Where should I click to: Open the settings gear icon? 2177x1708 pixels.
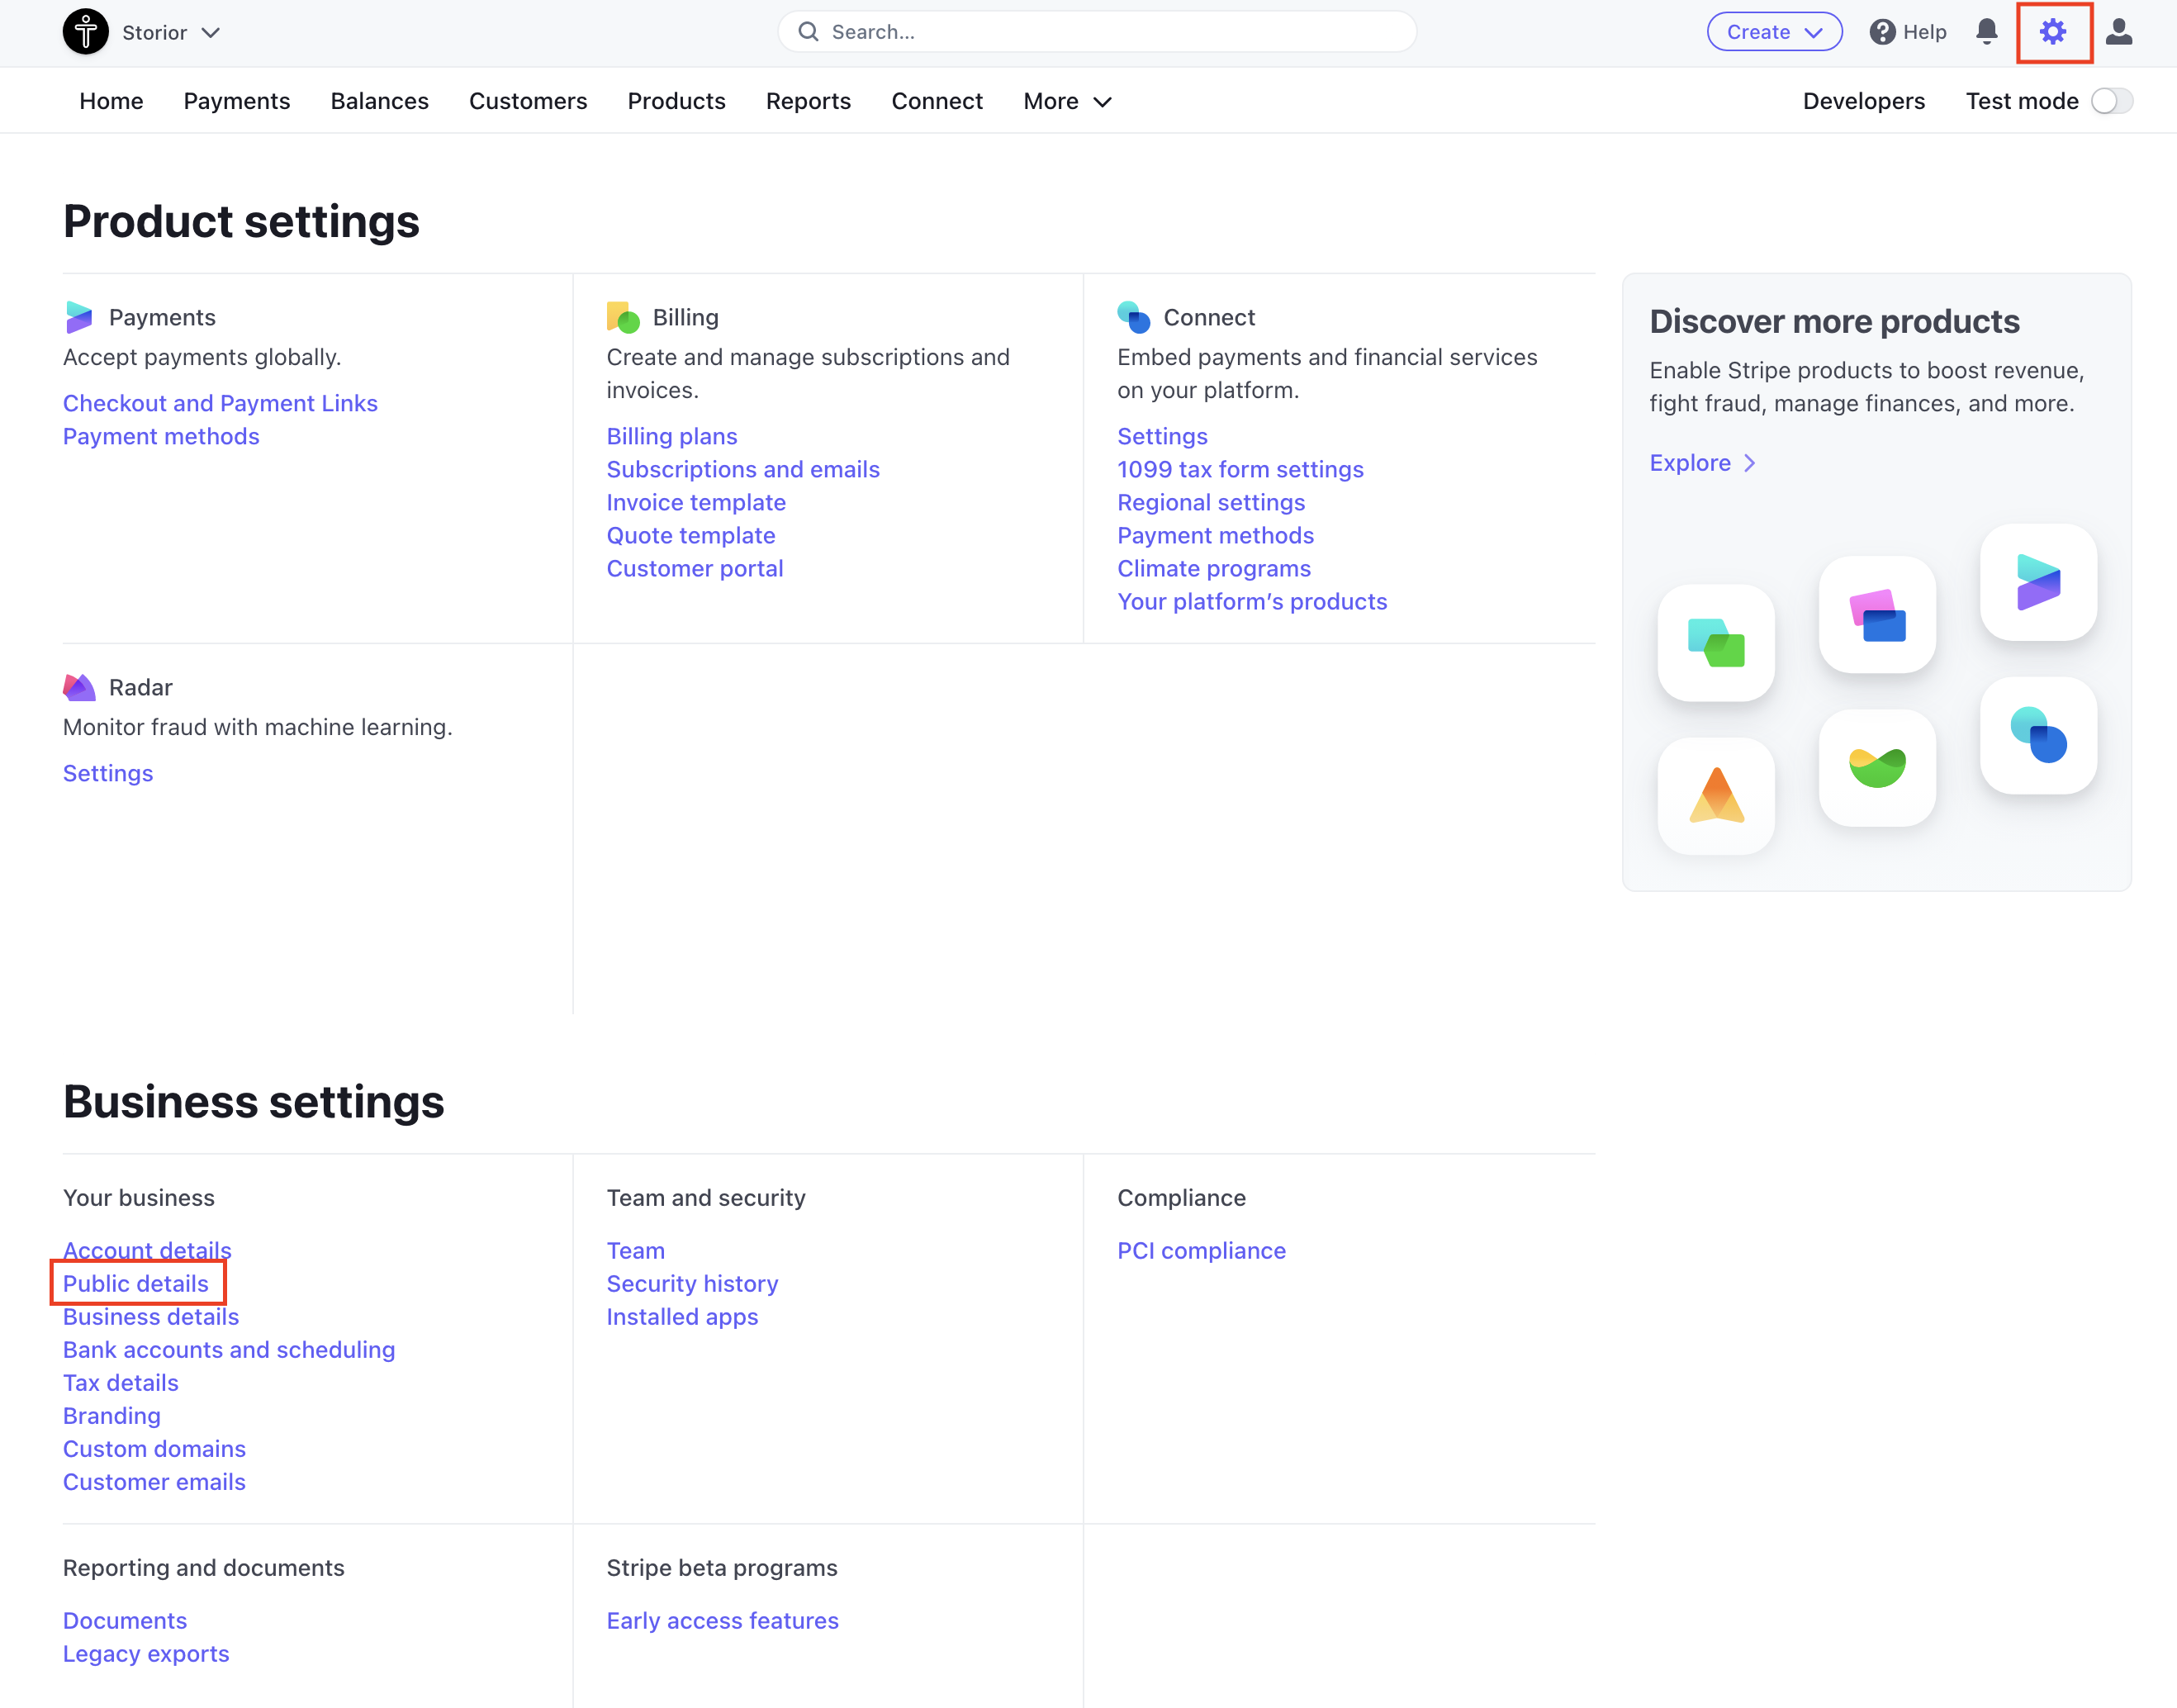pyautogui.click(x=2052, y=32)
